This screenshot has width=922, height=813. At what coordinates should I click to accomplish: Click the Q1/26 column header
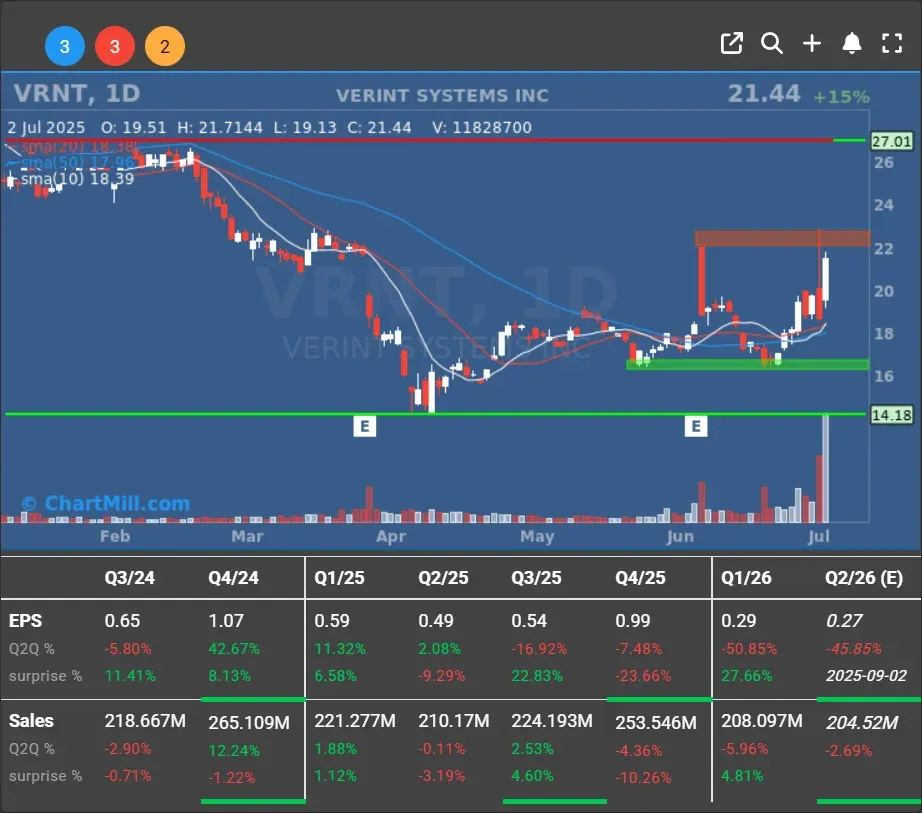746,578
